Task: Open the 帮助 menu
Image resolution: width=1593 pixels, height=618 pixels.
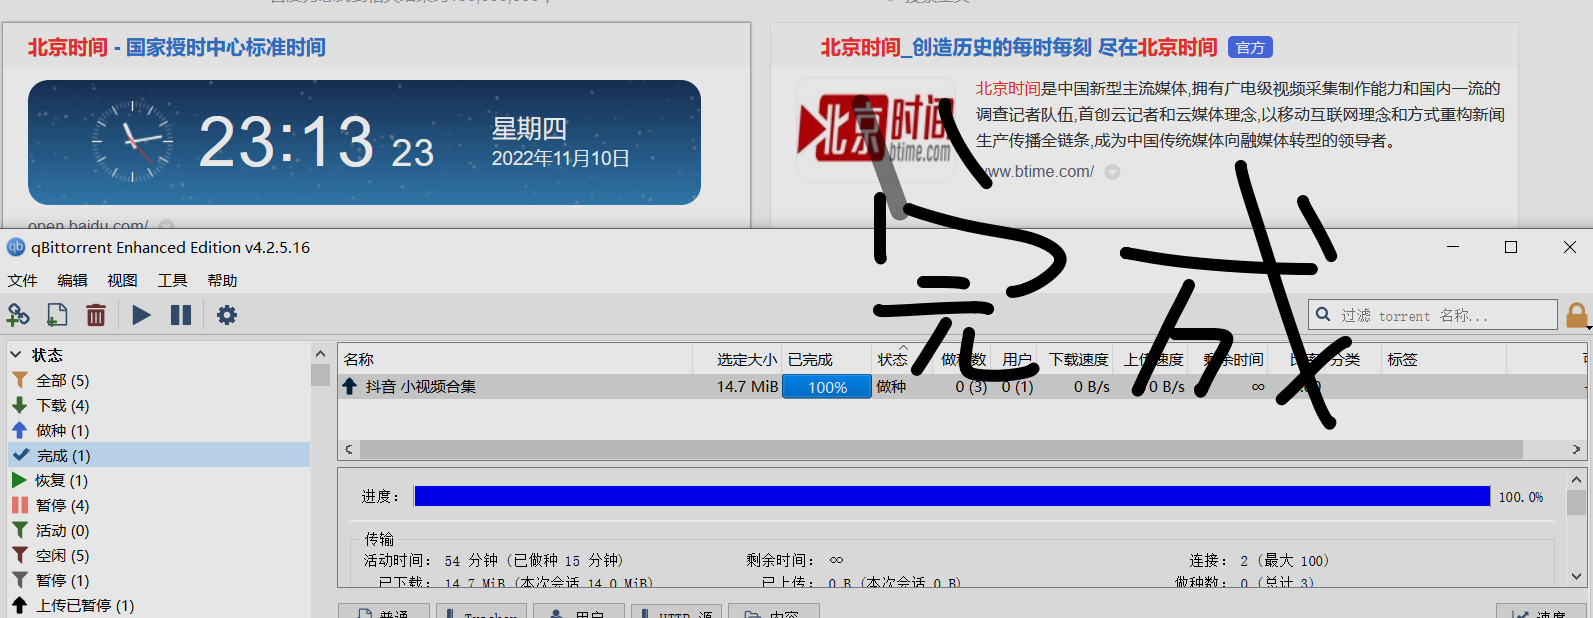Action: 222,281
